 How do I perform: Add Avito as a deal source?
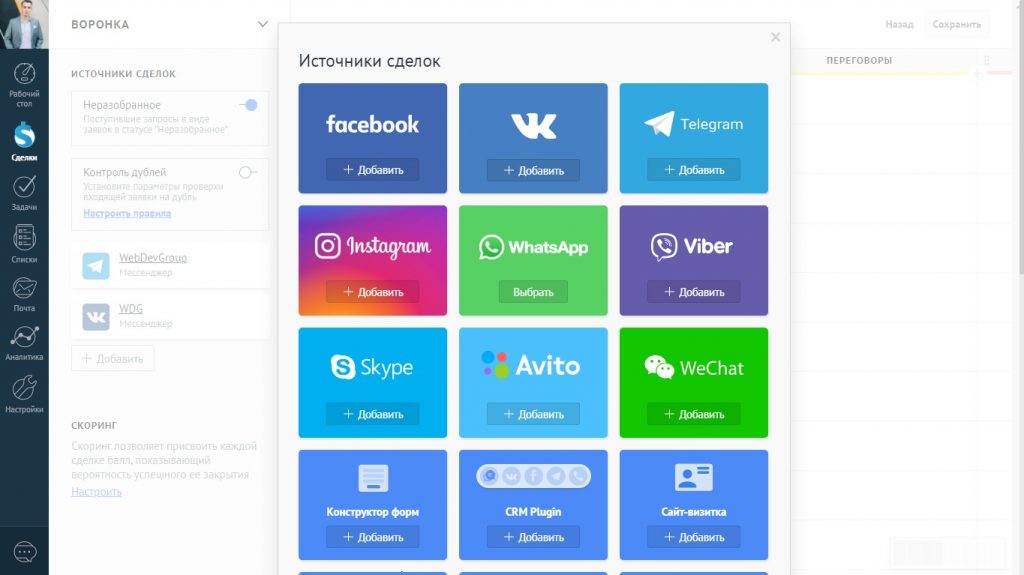tap(533, 414)
